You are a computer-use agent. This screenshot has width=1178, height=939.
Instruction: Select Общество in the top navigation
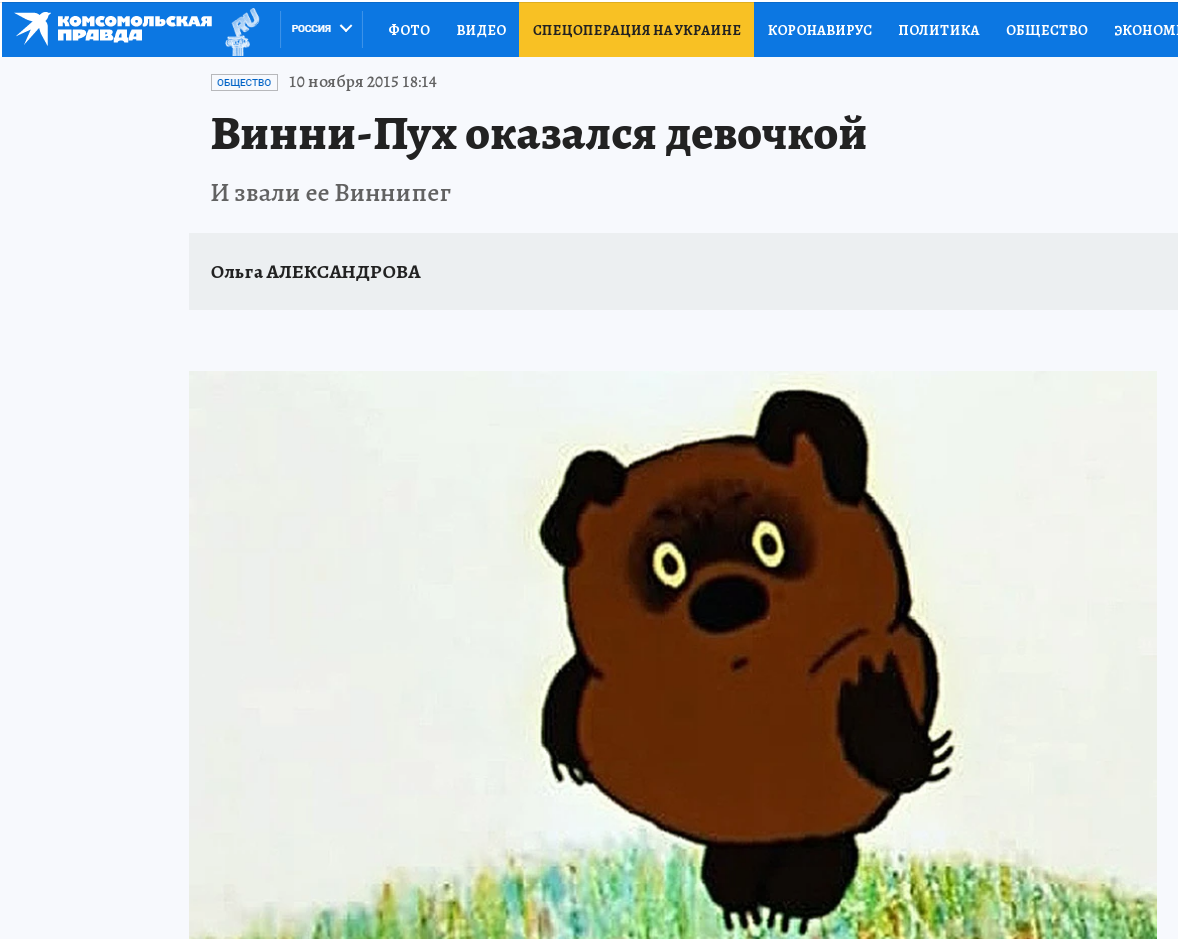[x=1047, y=30]
